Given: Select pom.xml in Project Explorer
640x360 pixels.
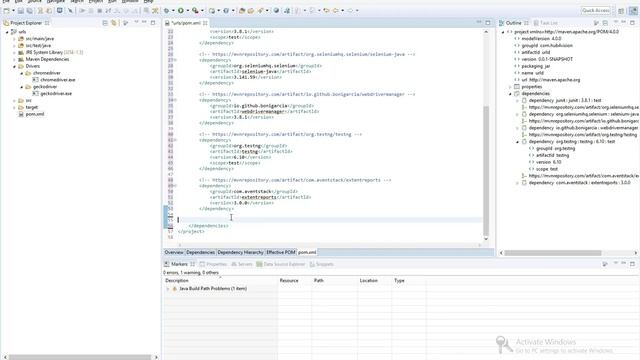Looking at the screenshot, I should (x=35, y=114).
